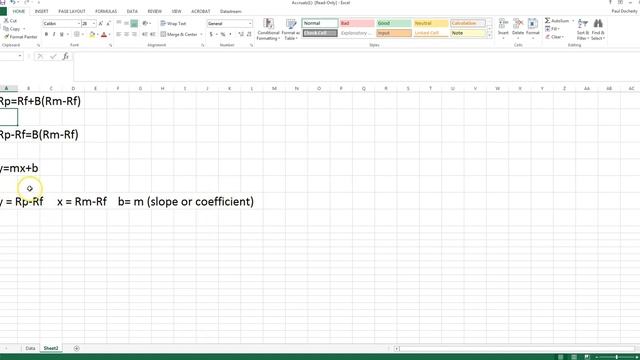Click Merge & Center

pos(179,35)
